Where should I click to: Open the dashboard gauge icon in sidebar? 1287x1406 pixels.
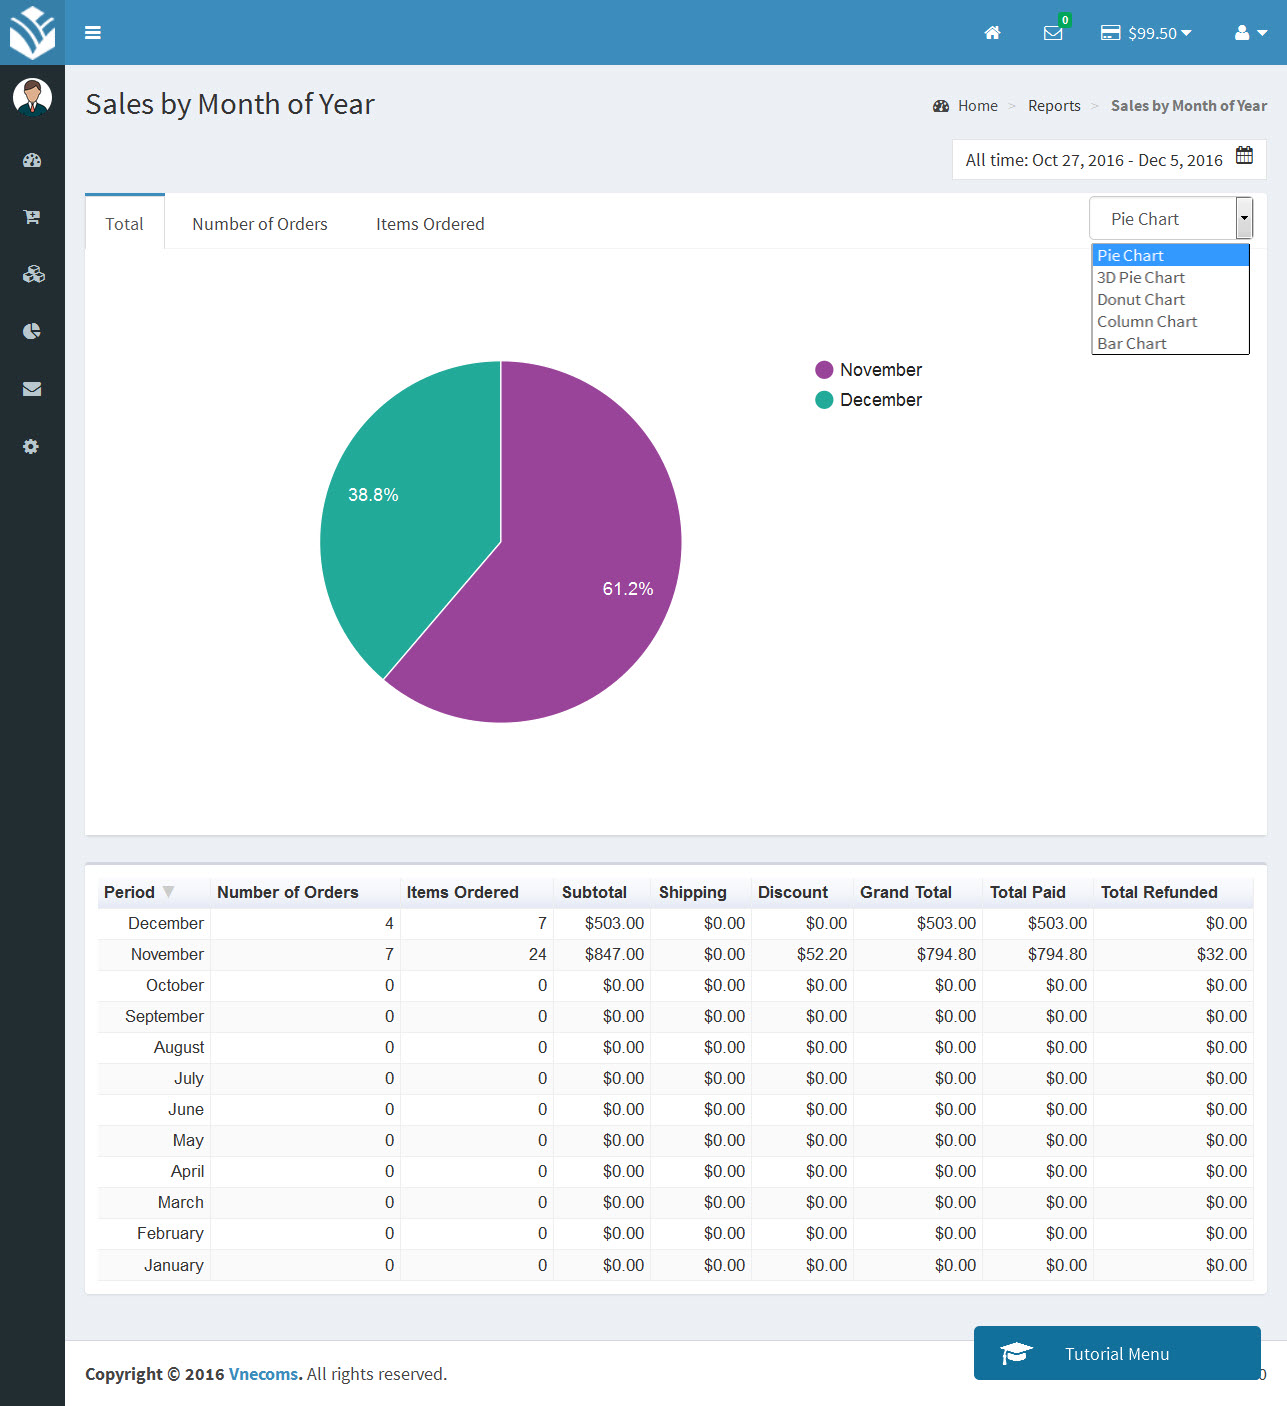click(x=32, y=160)
